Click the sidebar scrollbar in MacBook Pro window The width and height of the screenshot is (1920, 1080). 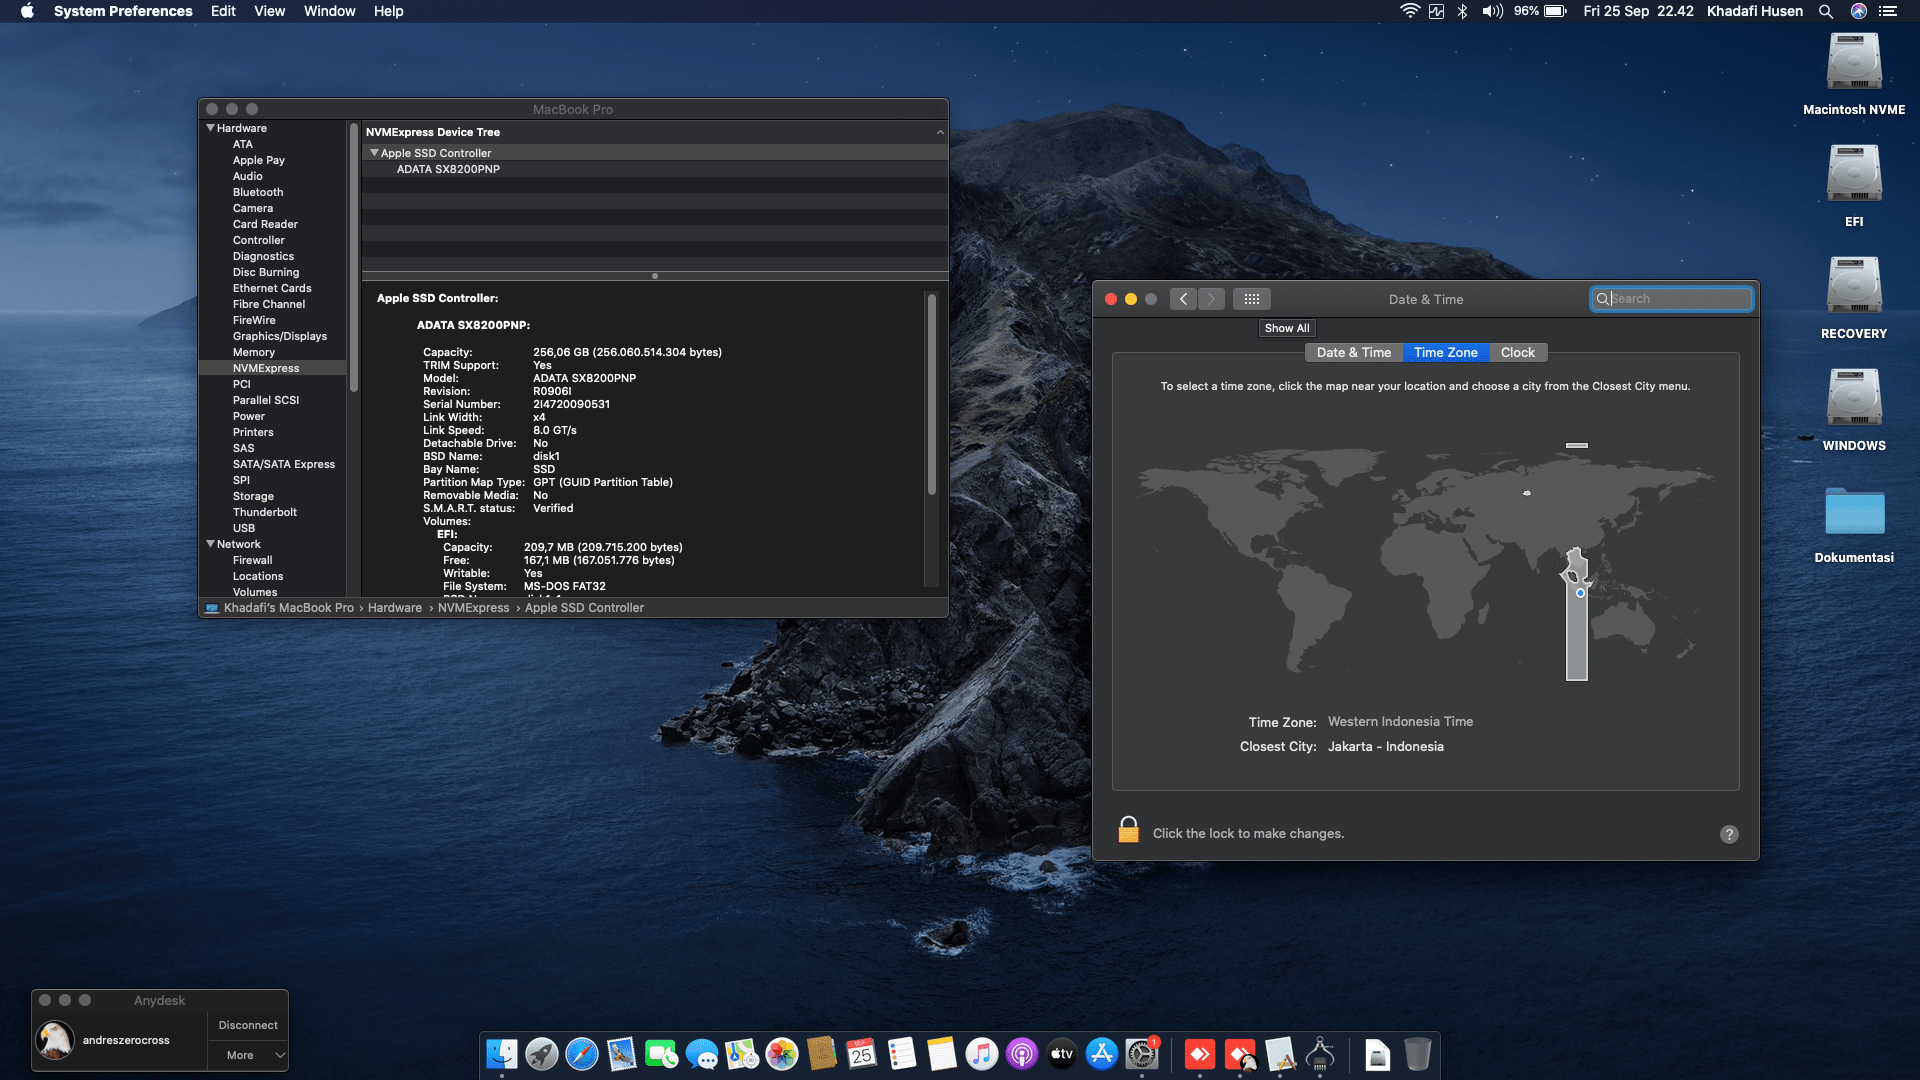(353, 257)
